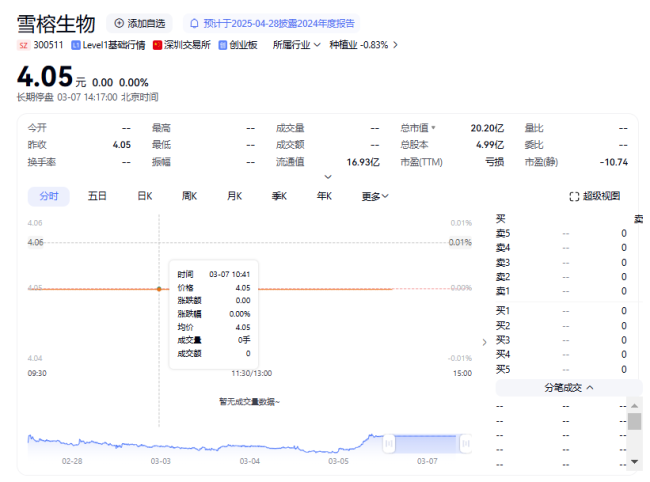Click the 20.20亿 total market value
Screen dimensions: 650x482
point(487,128)
